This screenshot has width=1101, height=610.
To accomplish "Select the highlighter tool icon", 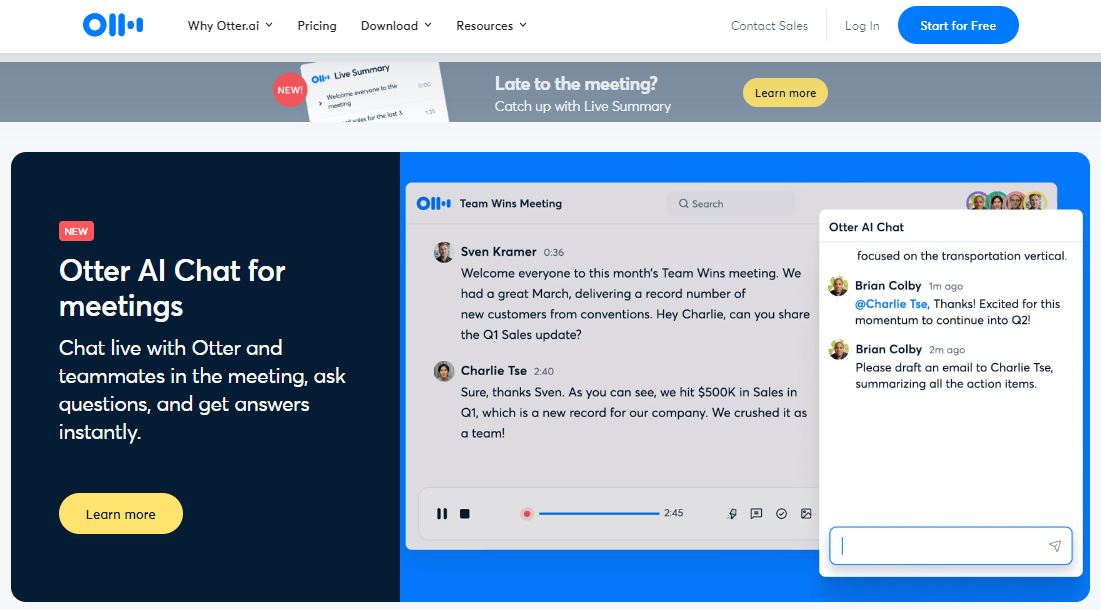I will pyautogui.click(x=731, y=513).
